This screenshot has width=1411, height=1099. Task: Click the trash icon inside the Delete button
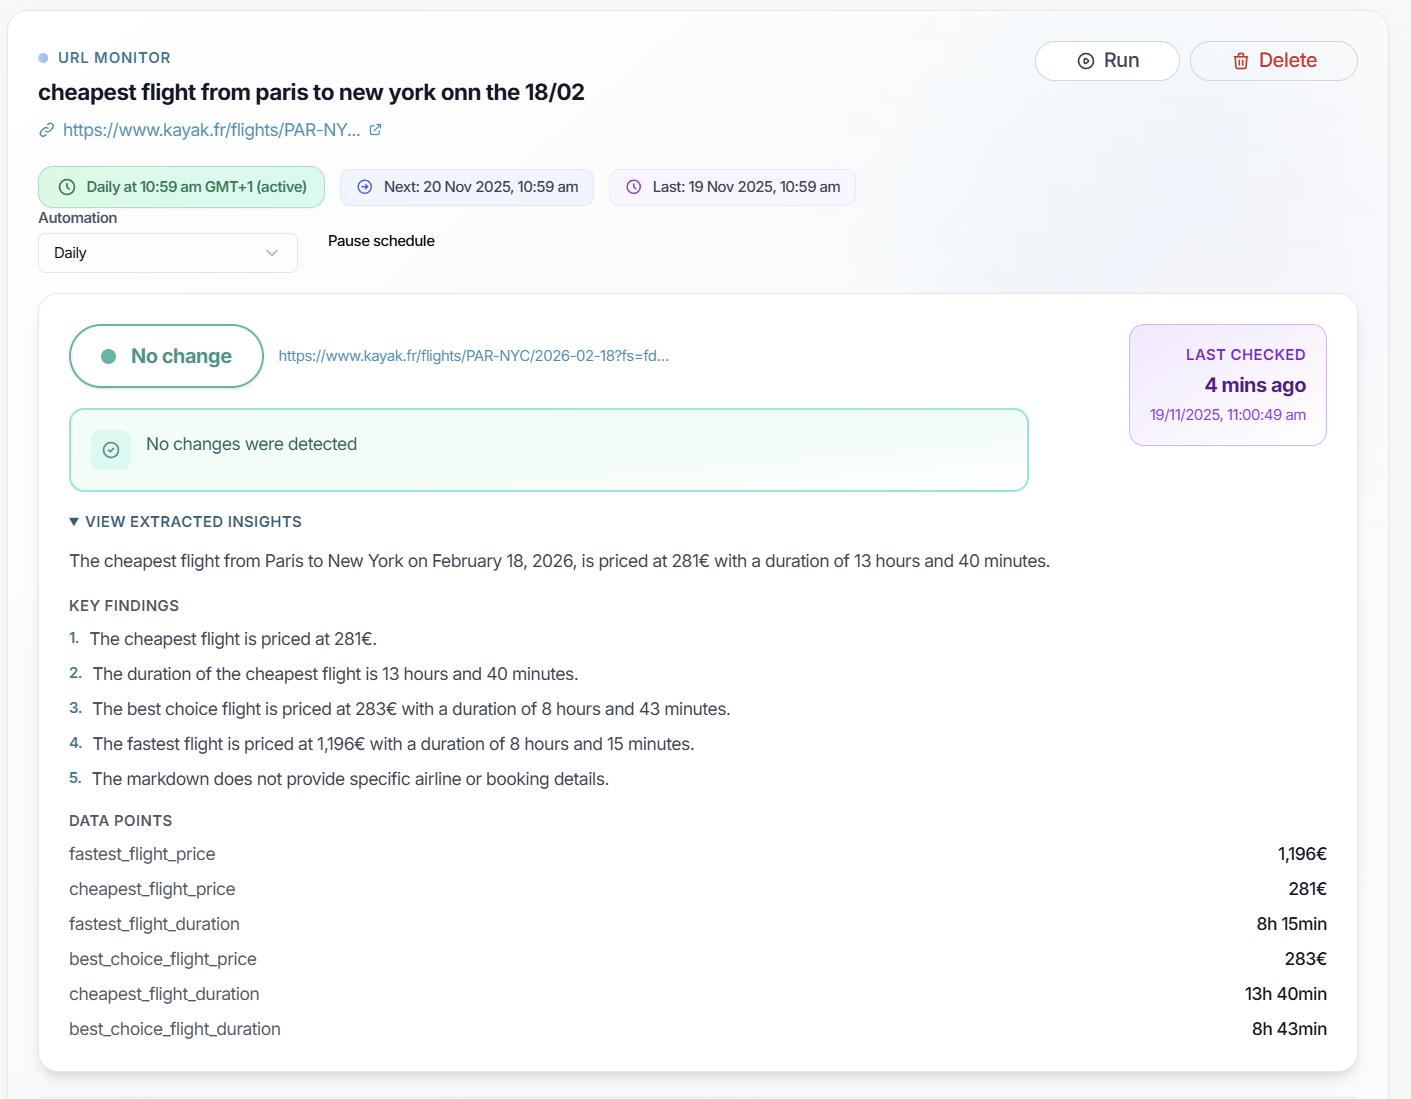(1241, 61)
